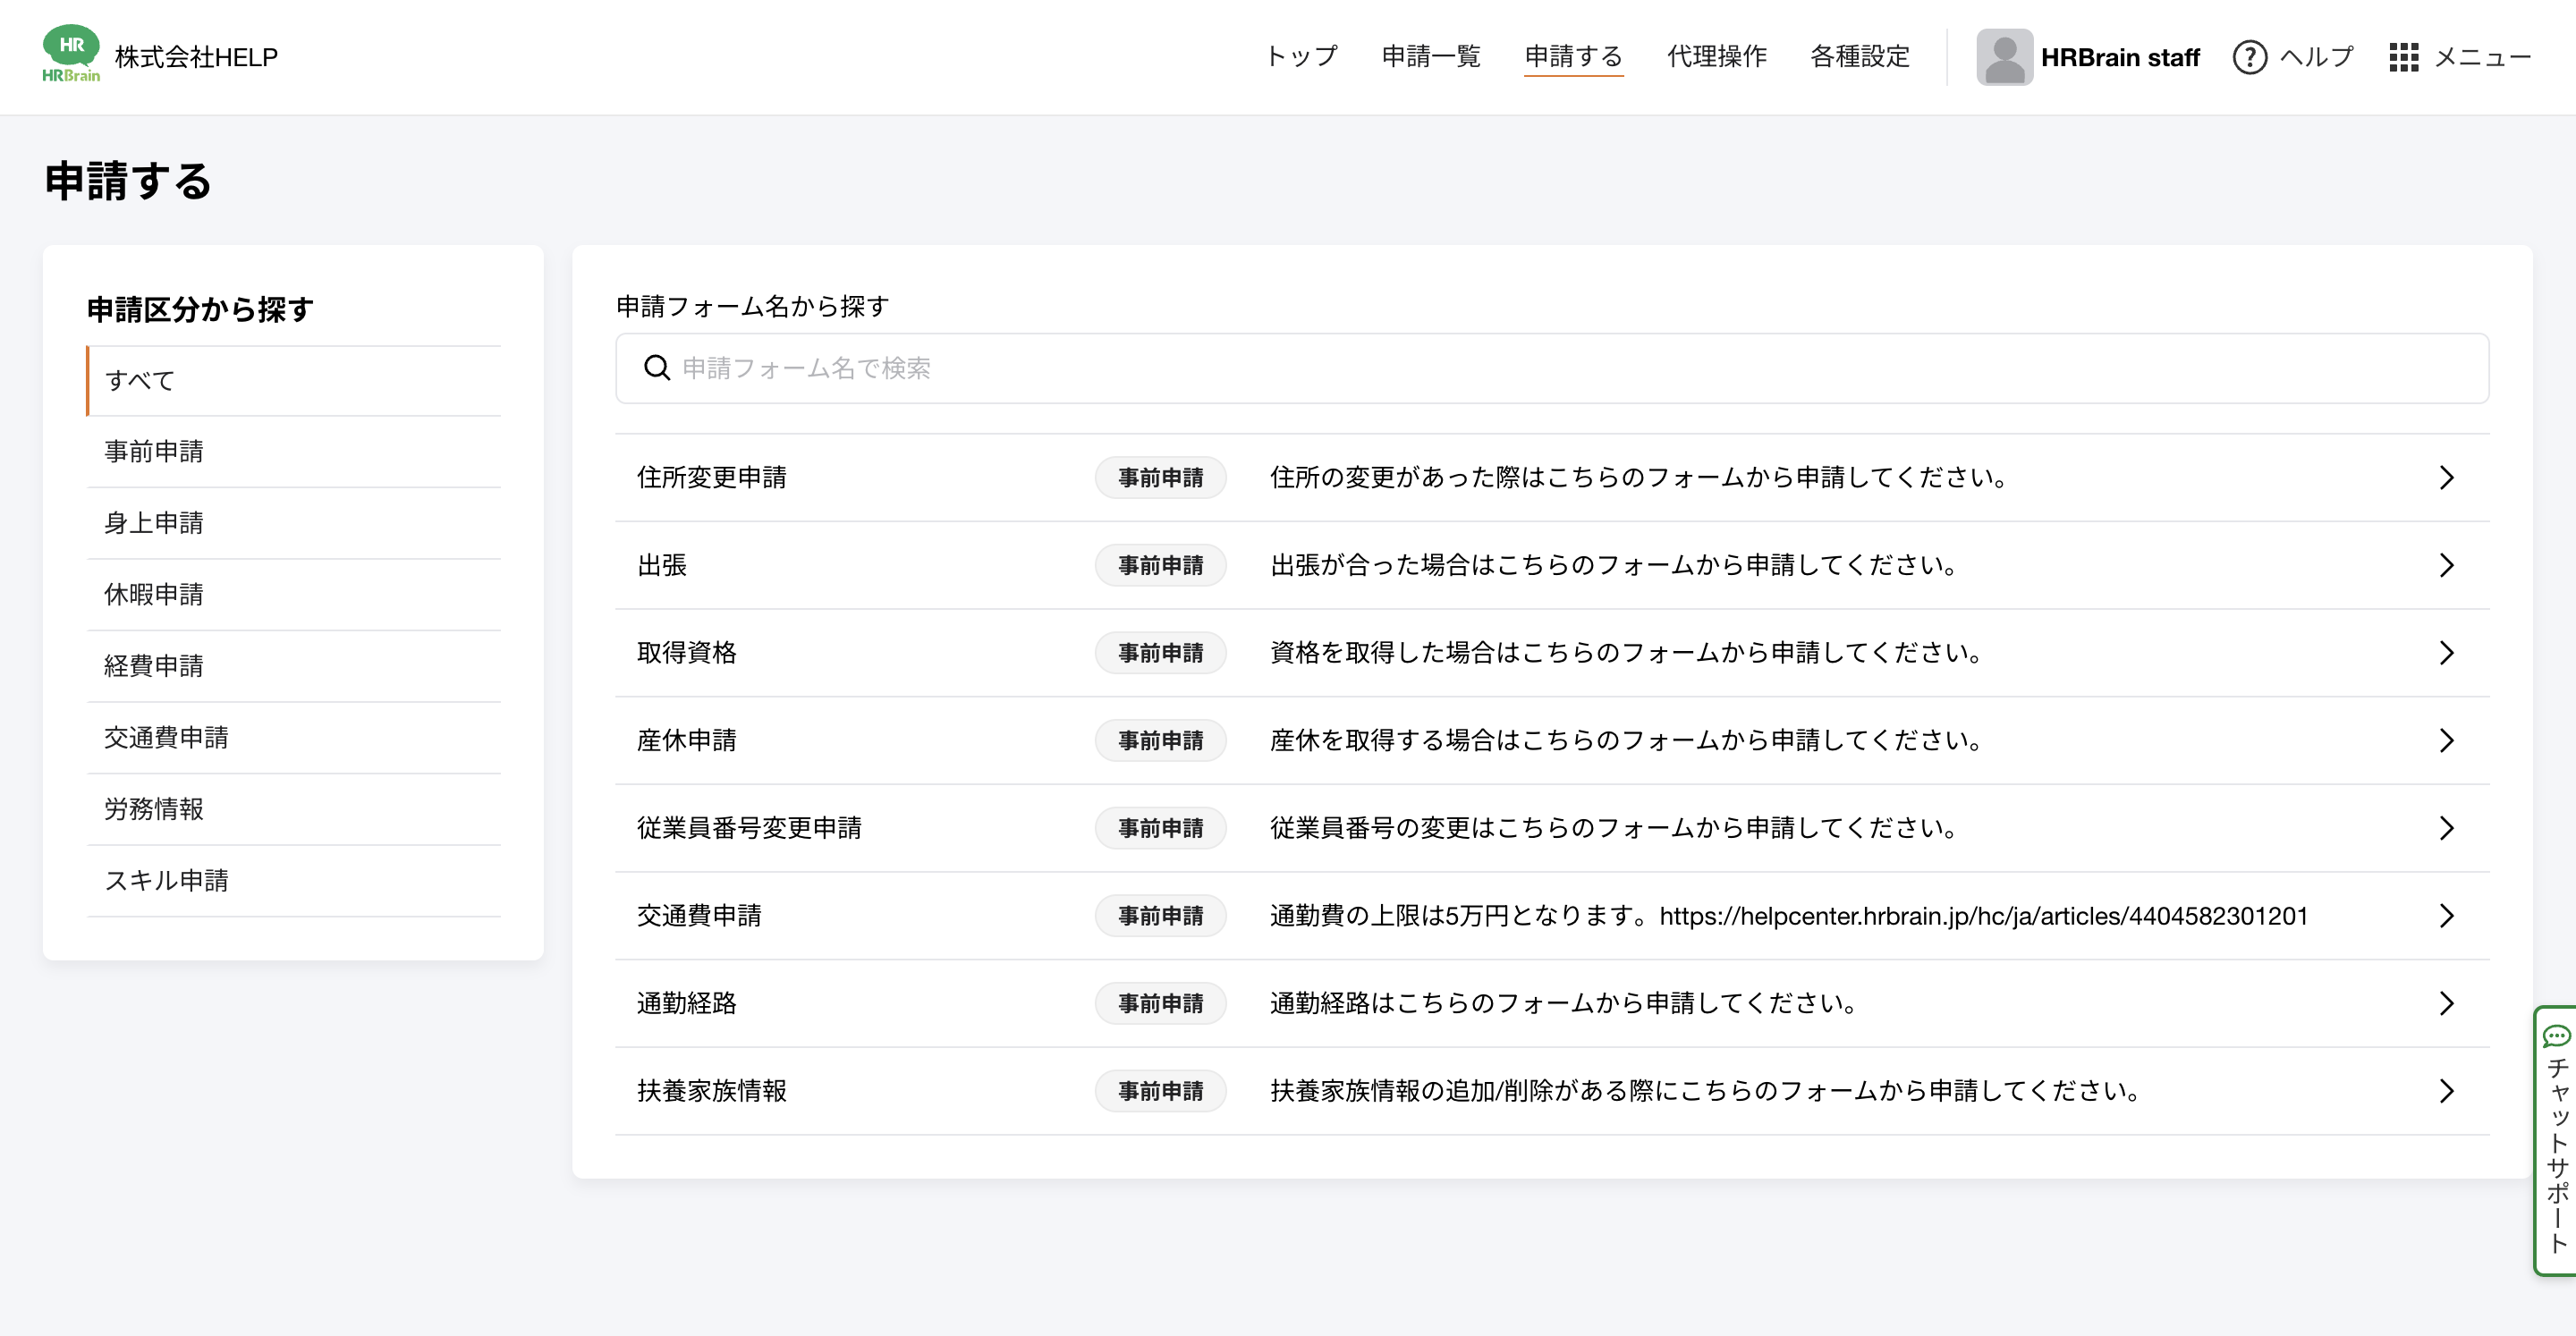The image size is (2576, 1336).
Task: Open the help question mark icon
Action: (2249, 57)
